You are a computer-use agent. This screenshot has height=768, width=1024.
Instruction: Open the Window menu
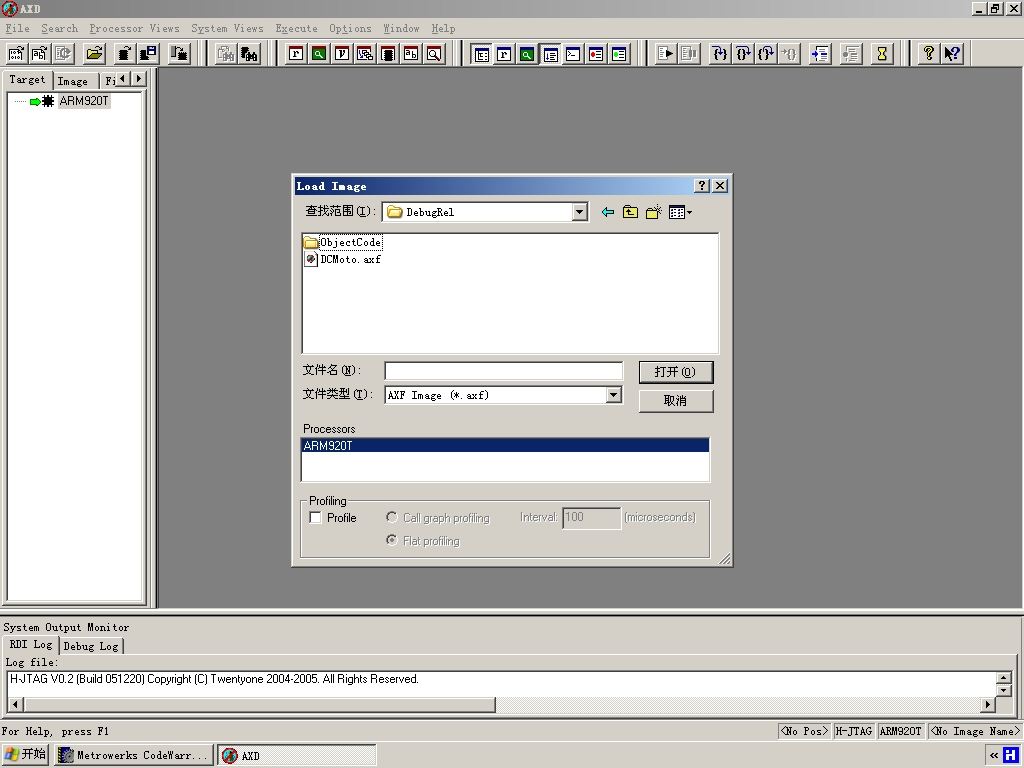click(401, 29)
